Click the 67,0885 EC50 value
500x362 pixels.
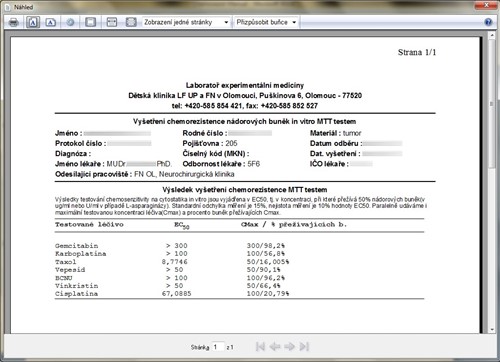(x=177, y=294)
